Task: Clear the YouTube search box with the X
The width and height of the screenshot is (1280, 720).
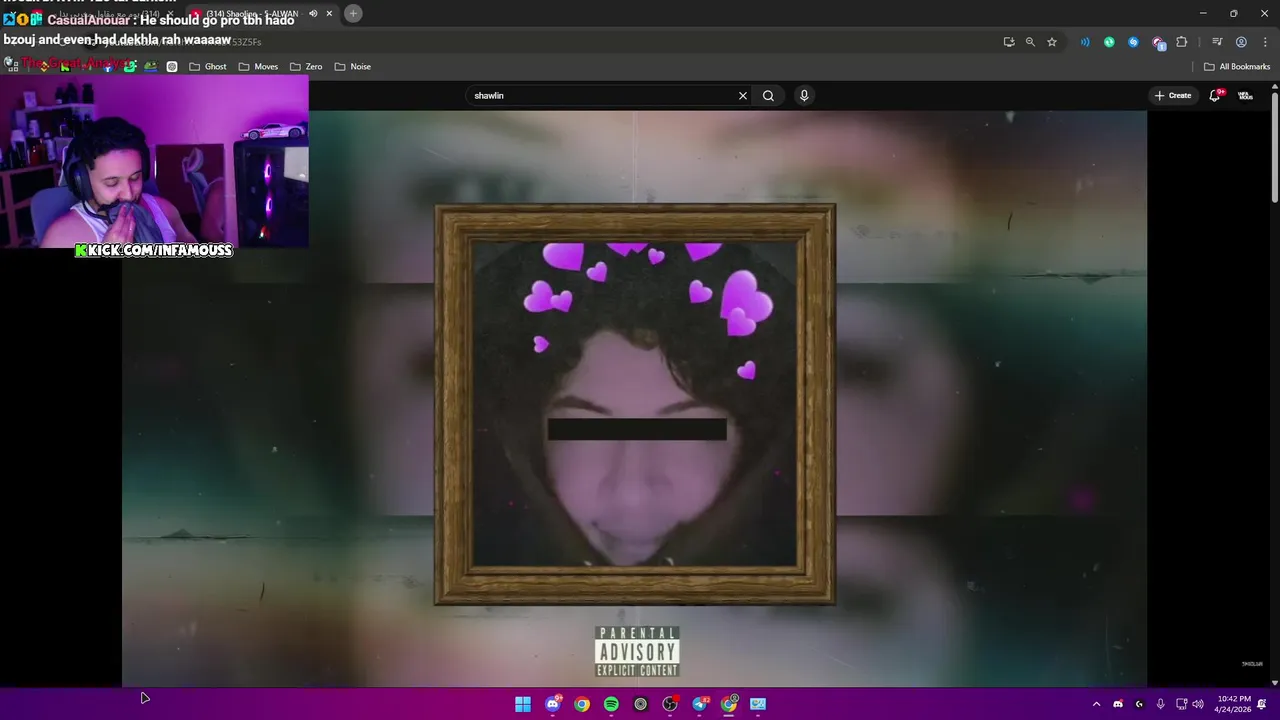Action: (x=743, y=96)
